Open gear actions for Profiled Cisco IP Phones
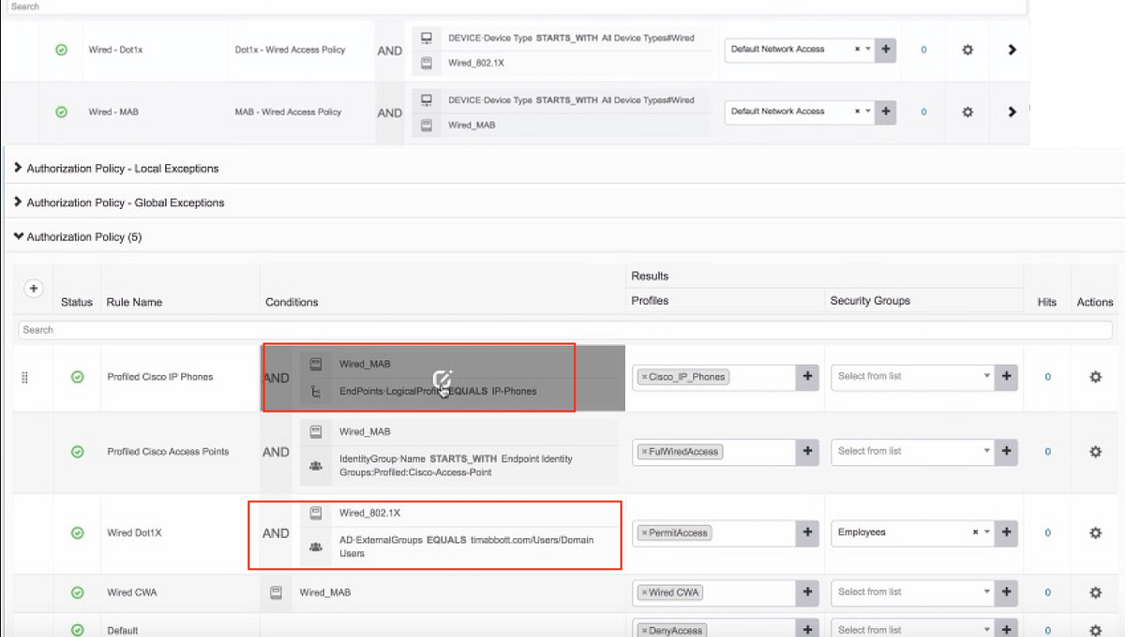Image resolution: width=1138 pixels, height=637 pixels. pos(1095,377)
